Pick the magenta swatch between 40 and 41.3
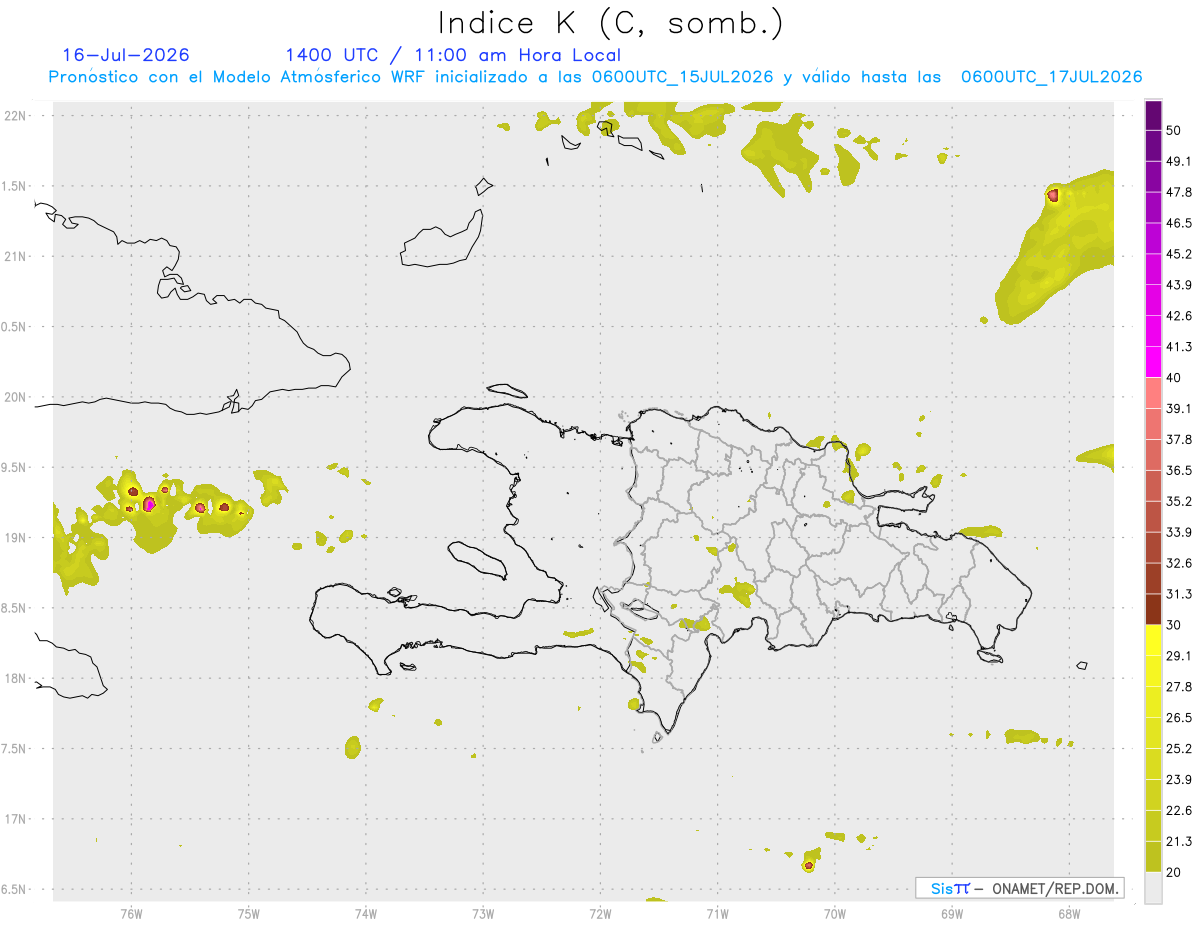This screenshot has width=1200, height=927. pyautogui.click(x=1153, y=362)
